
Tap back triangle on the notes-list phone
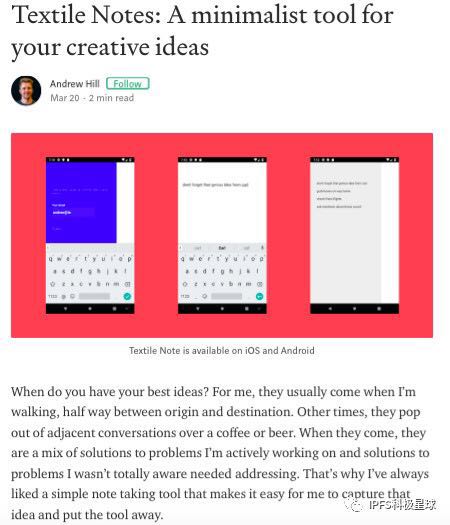pos(330,308)
